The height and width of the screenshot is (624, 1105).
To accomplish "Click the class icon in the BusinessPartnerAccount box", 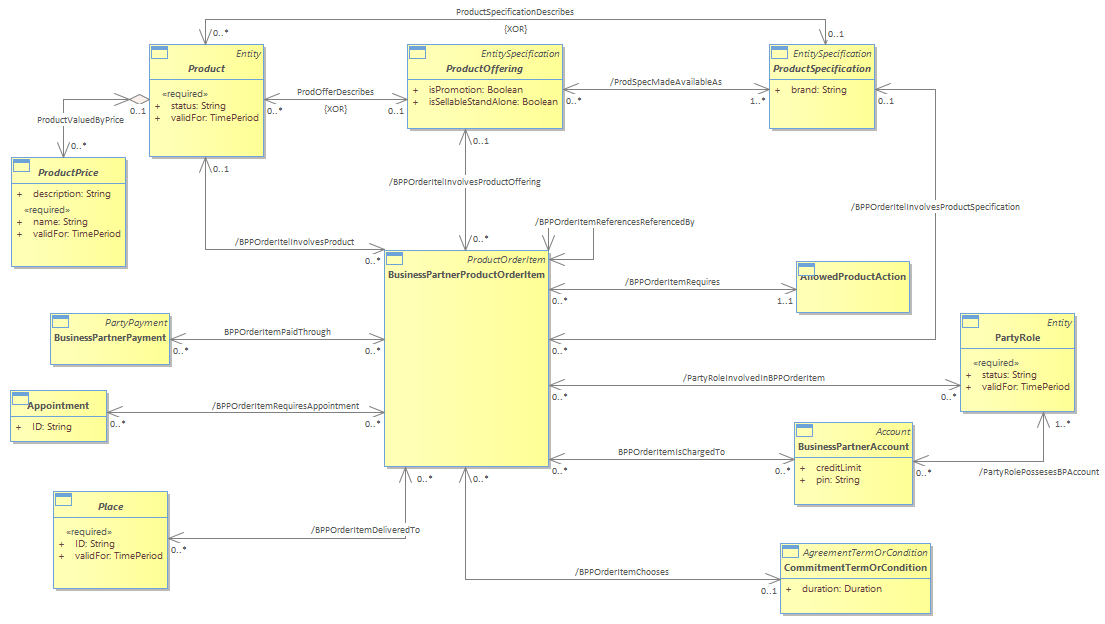I will (x=804, y=430).
